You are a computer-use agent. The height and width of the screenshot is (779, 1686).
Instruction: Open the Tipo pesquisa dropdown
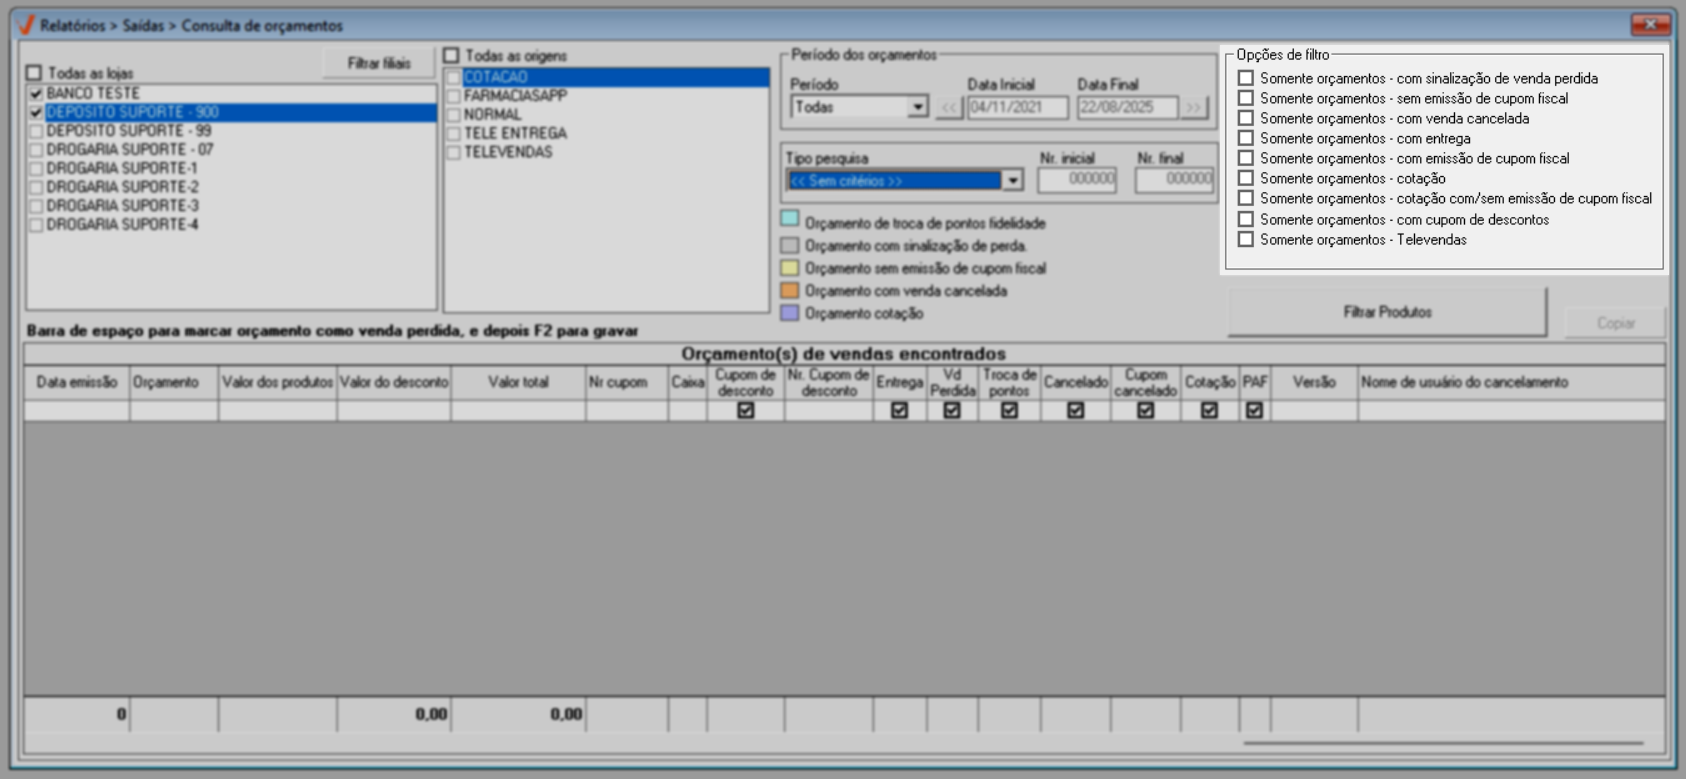pos(1012,180)
